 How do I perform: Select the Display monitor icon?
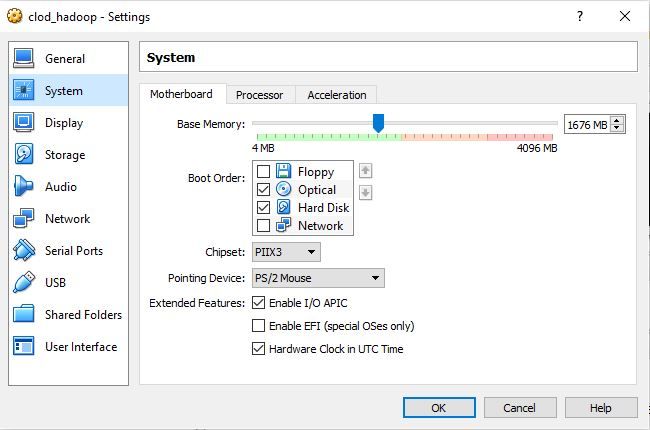[x=24, y=123]
